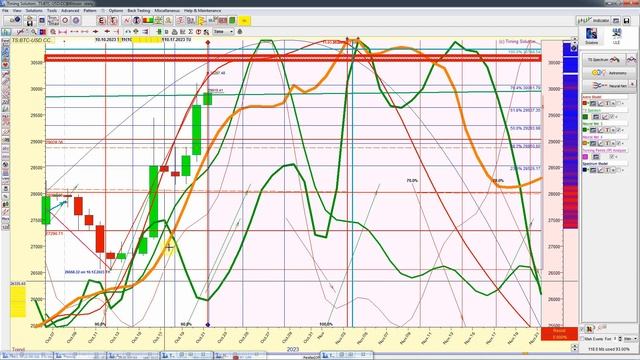Toggle the TS Spectrum model checkbox
Viewport: 640px width, 360px height.
point(611,117)
